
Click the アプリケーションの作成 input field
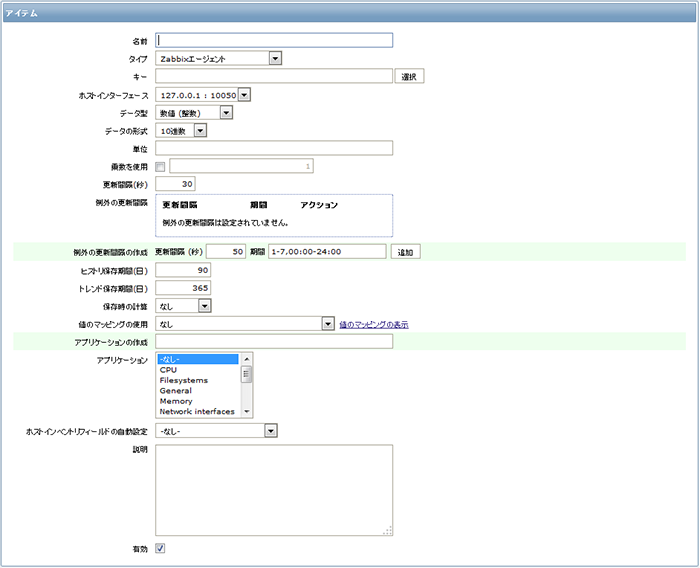tap(274, 342)
